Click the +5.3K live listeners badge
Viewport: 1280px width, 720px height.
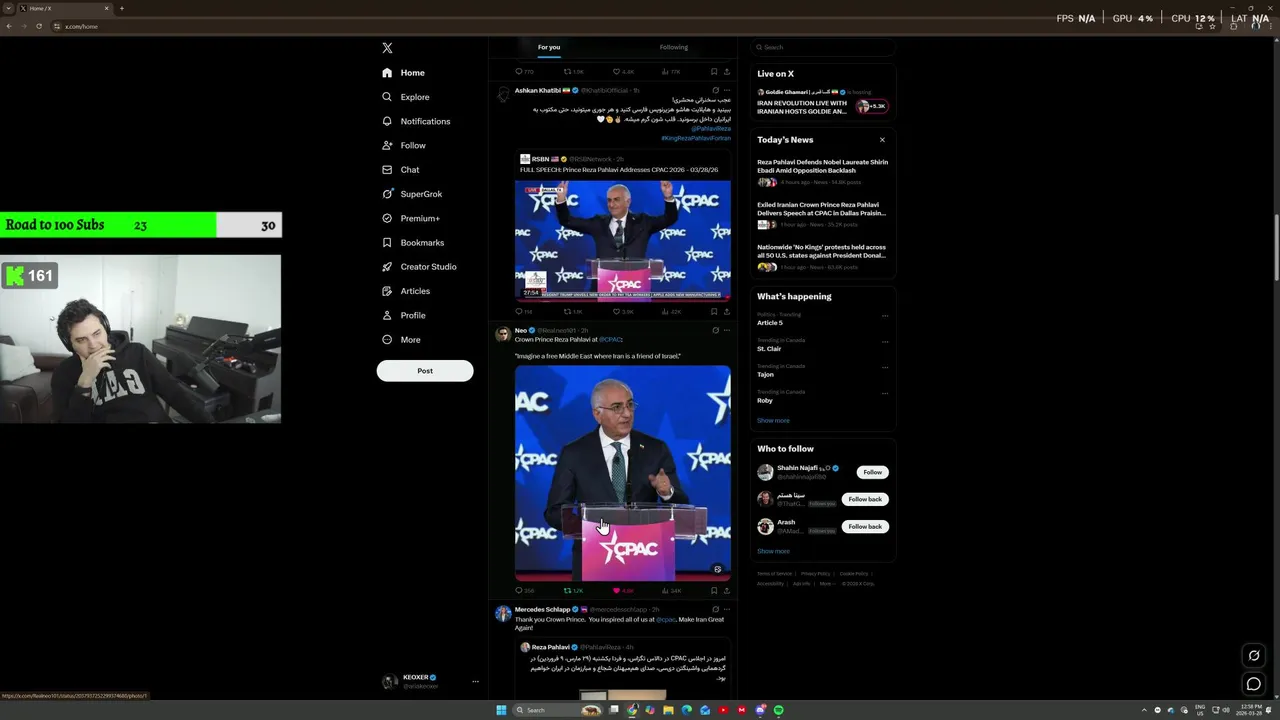(871, 106)
